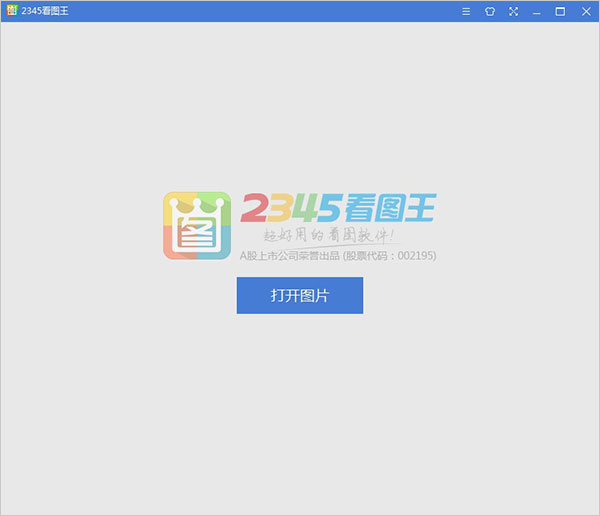Screen dimensions: 600x516
Task: Maximize the 2345看图王 window
Action: [560, 11]
